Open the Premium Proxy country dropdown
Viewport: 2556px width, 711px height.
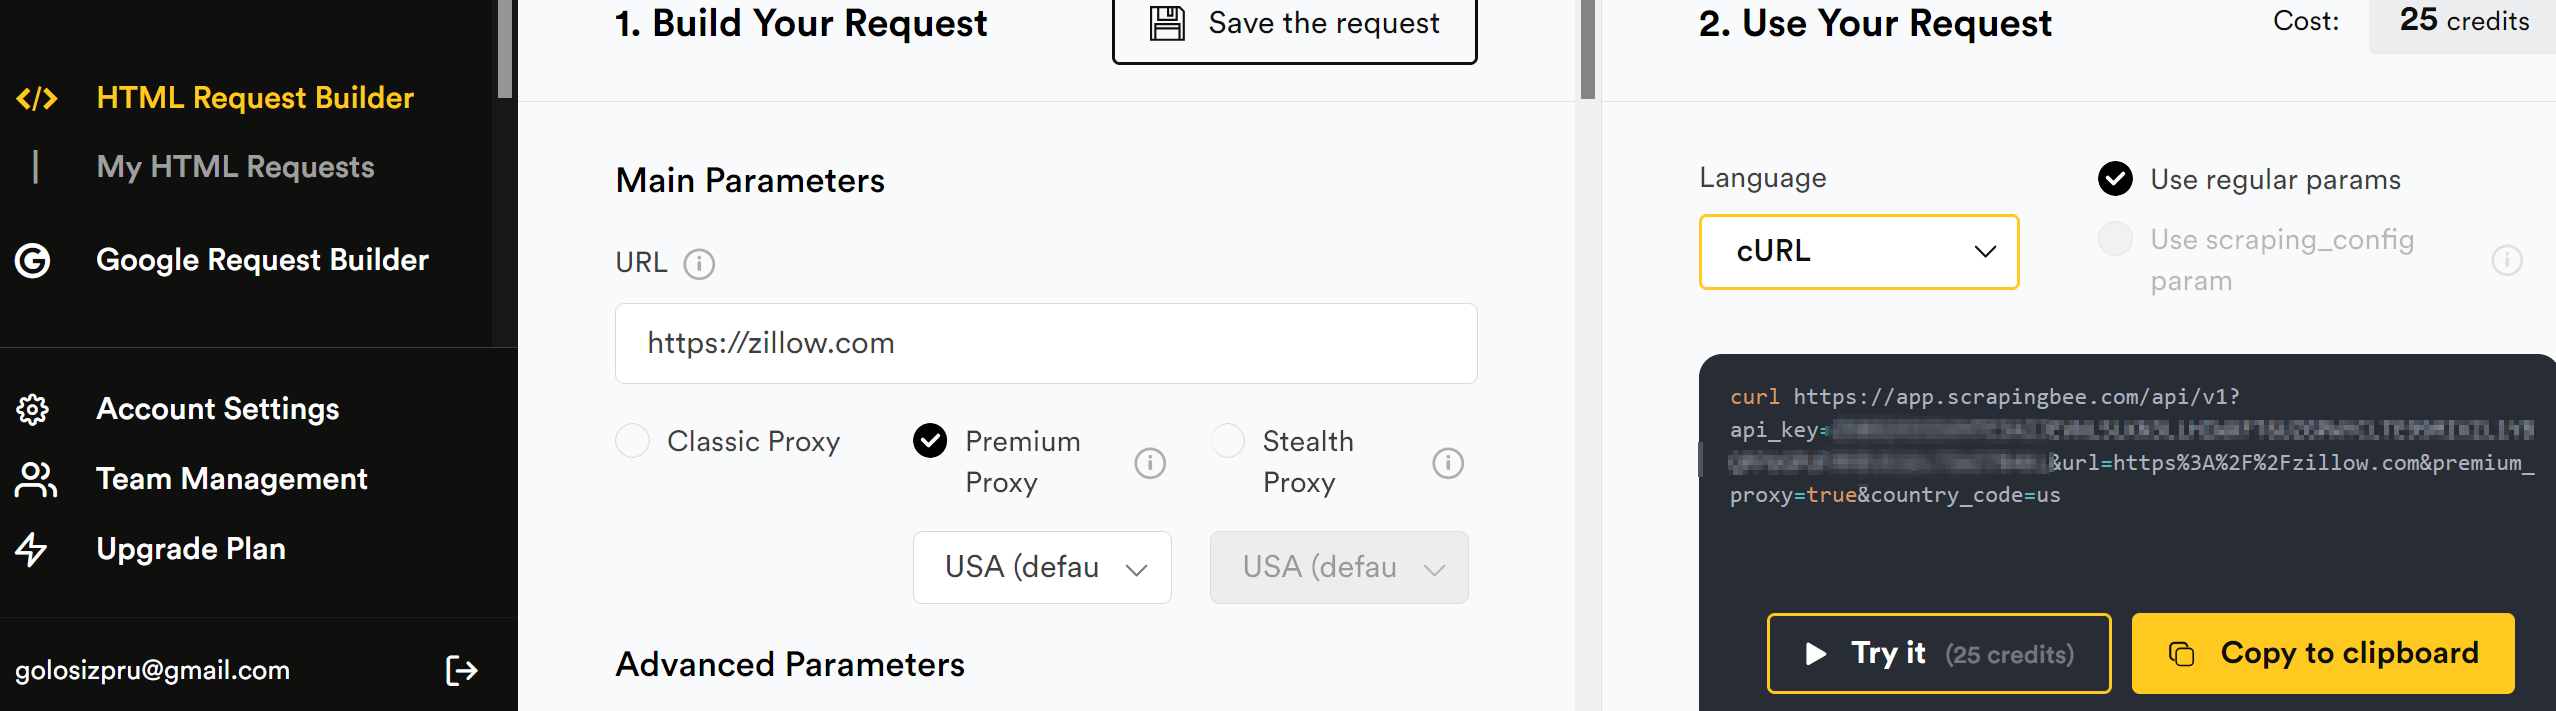pos(1042,567)
